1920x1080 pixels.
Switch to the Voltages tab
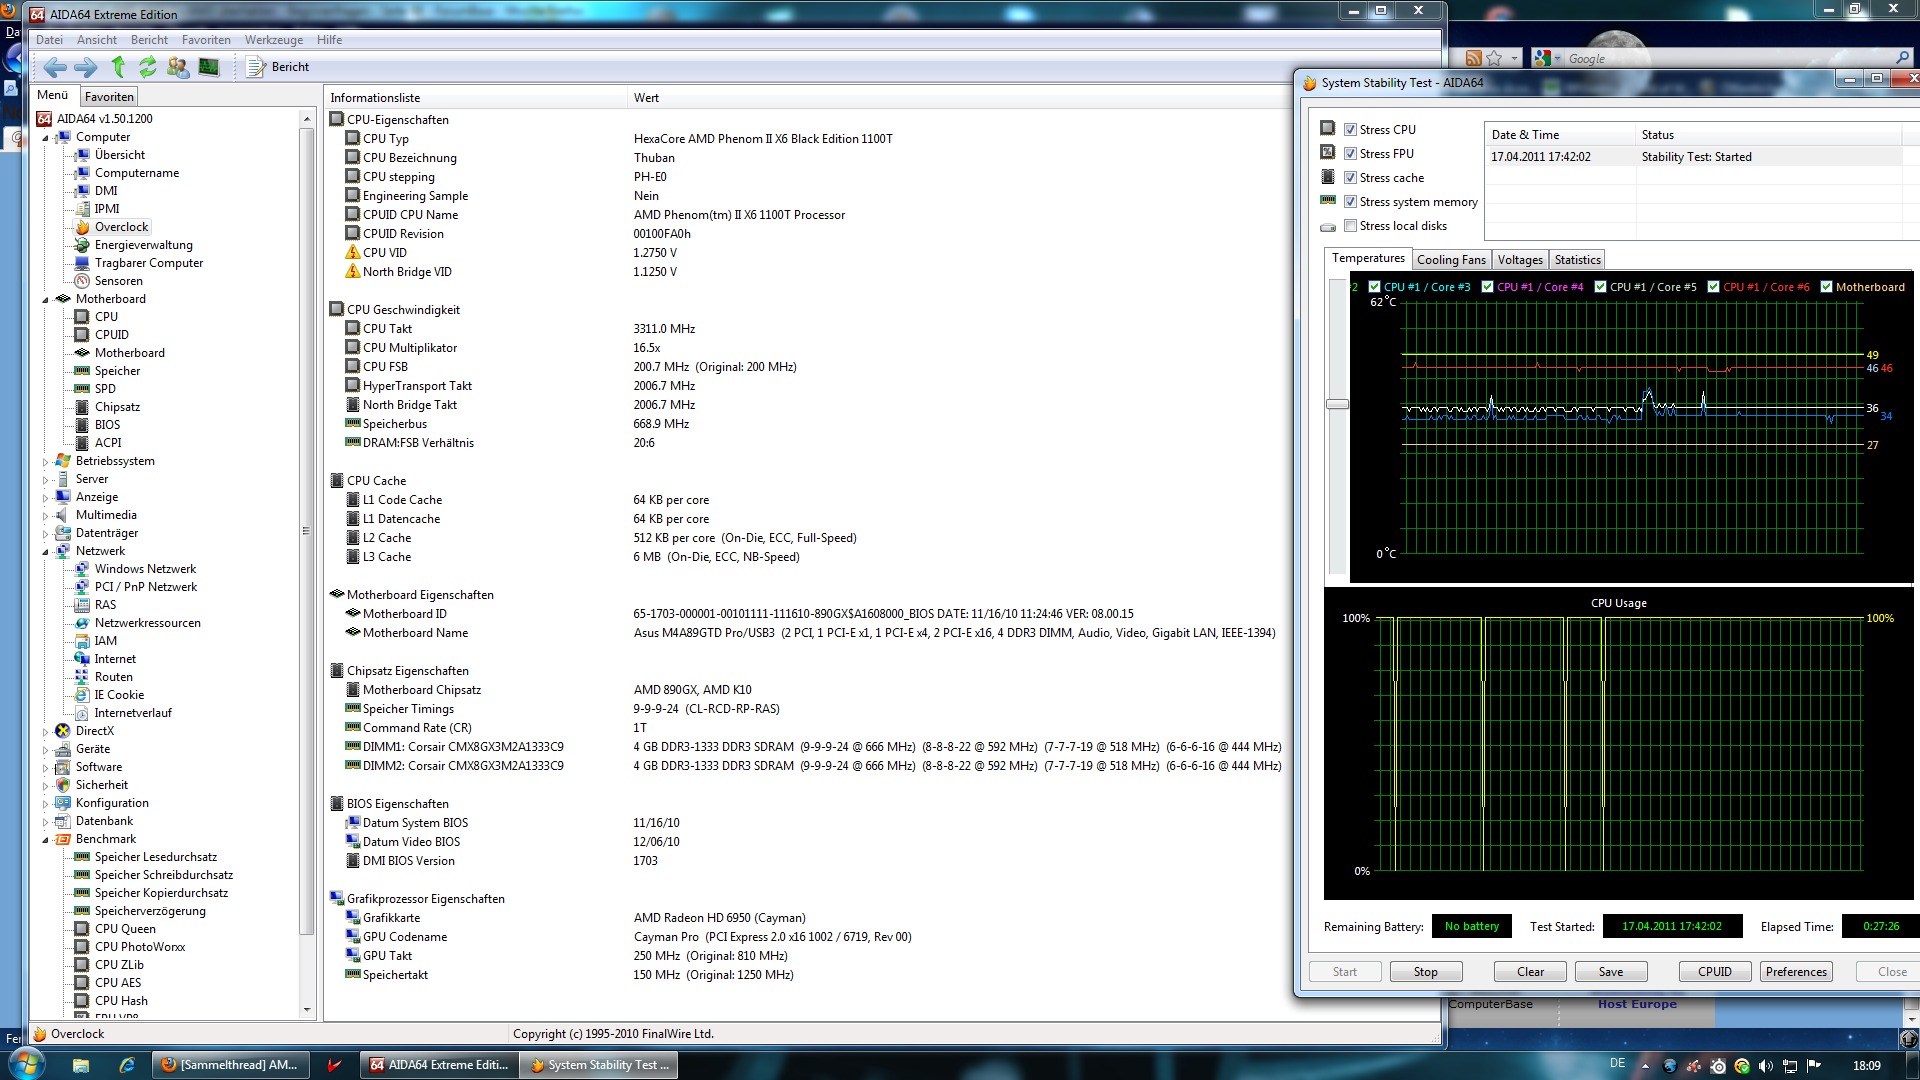(x=1519, y=260)
